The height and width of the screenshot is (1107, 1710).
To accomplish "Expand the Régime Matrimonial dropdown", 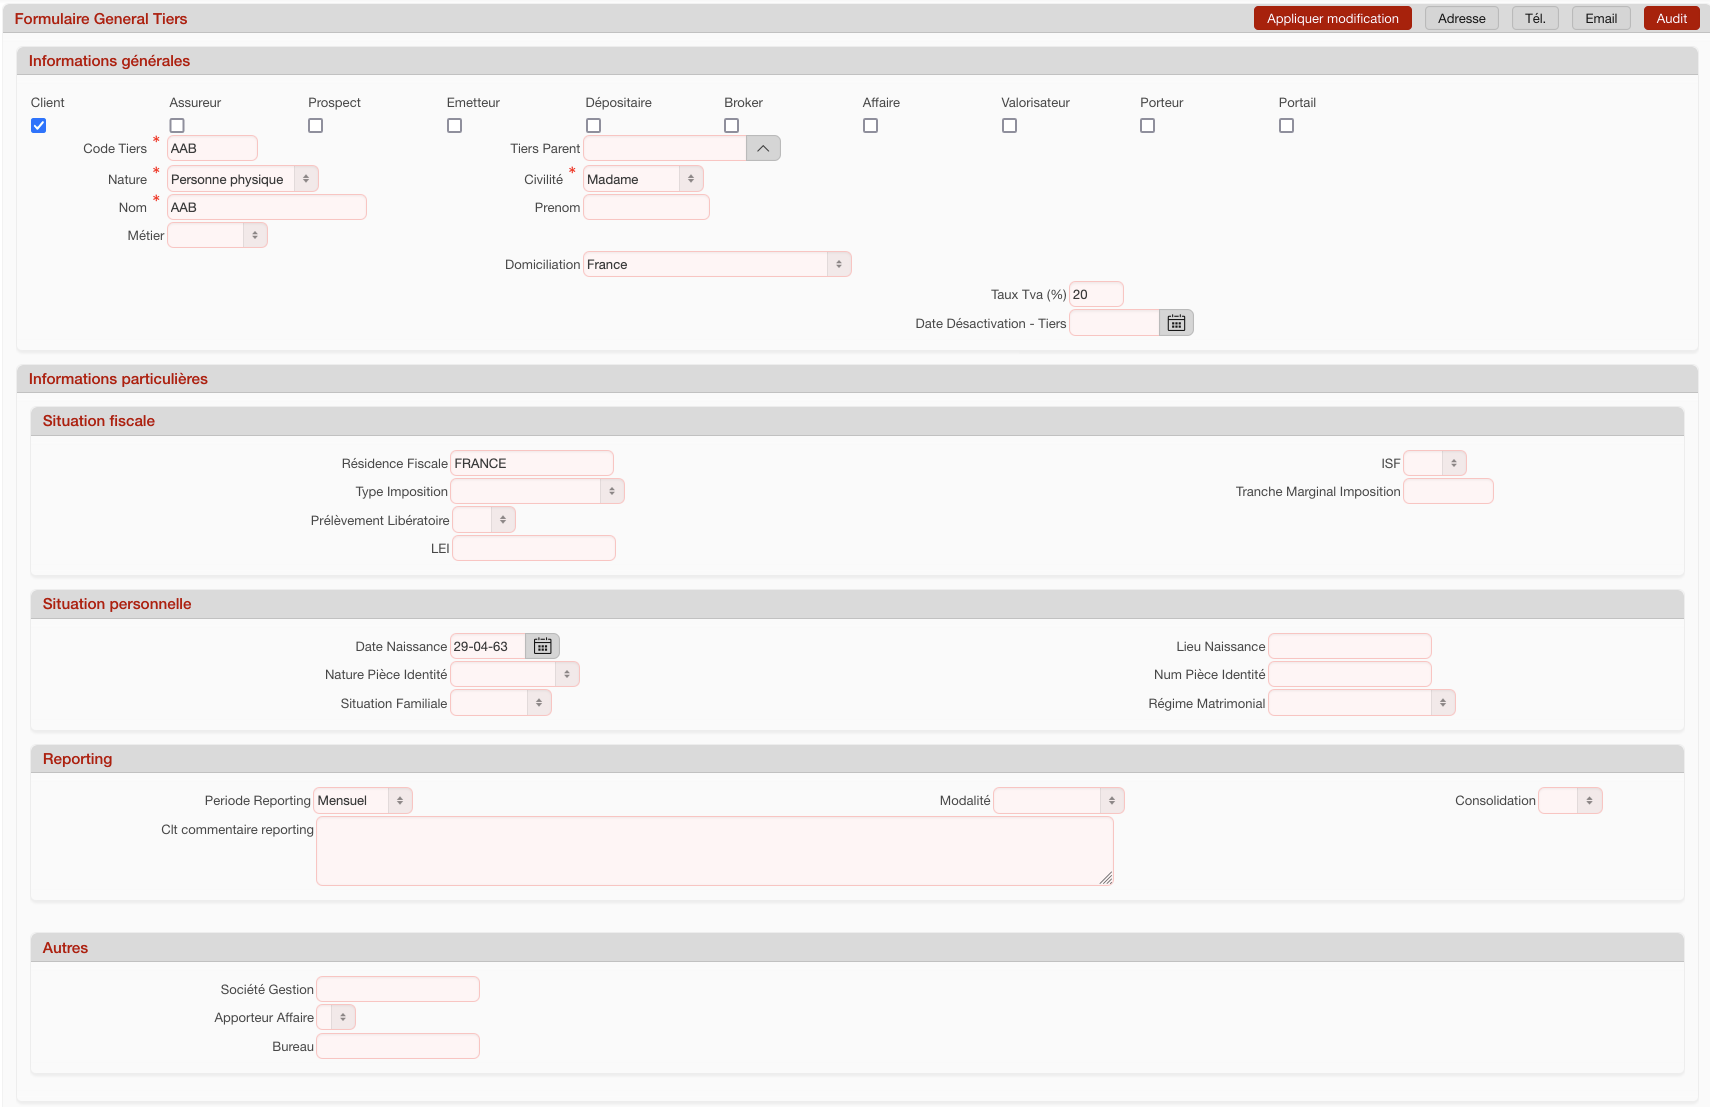I will click(x=1361, y=703).
